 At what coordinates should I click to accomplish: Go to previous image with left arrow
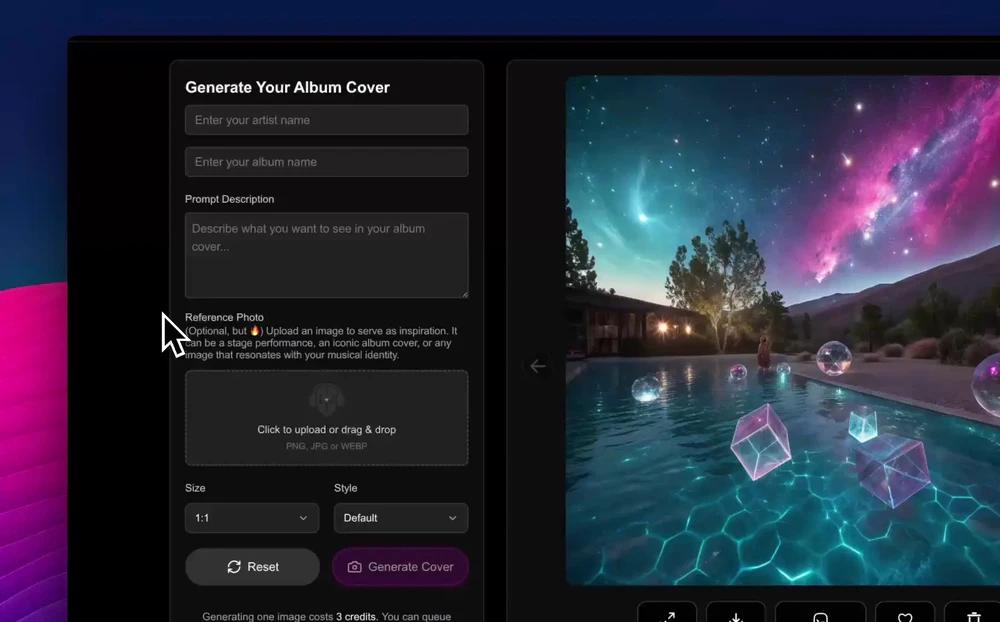538,366
